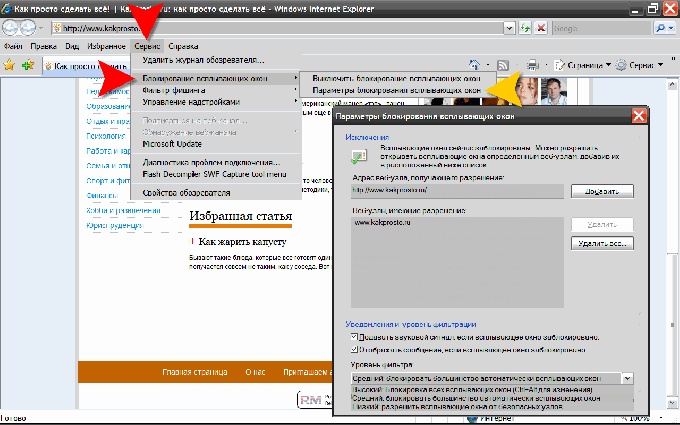
Task: Open the Управление надстройками submenu
Action: [x=216, y=102]
